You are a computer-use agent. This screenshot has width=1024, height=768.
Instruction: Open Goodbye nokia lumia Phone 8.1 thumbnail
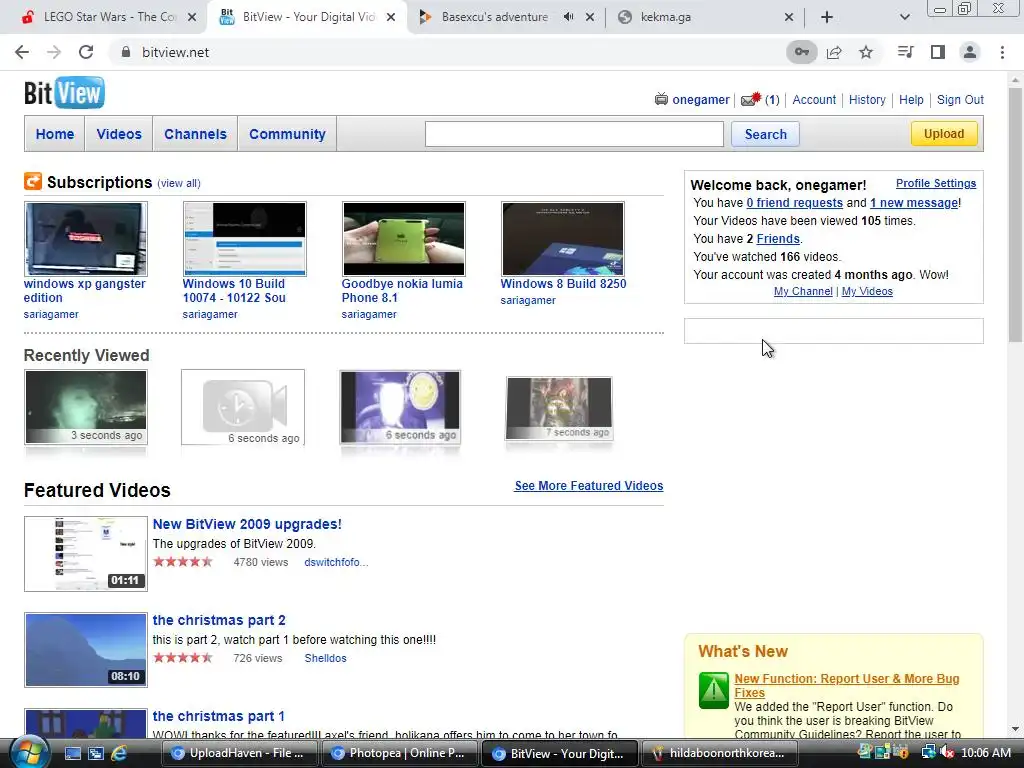coord(404,238)
